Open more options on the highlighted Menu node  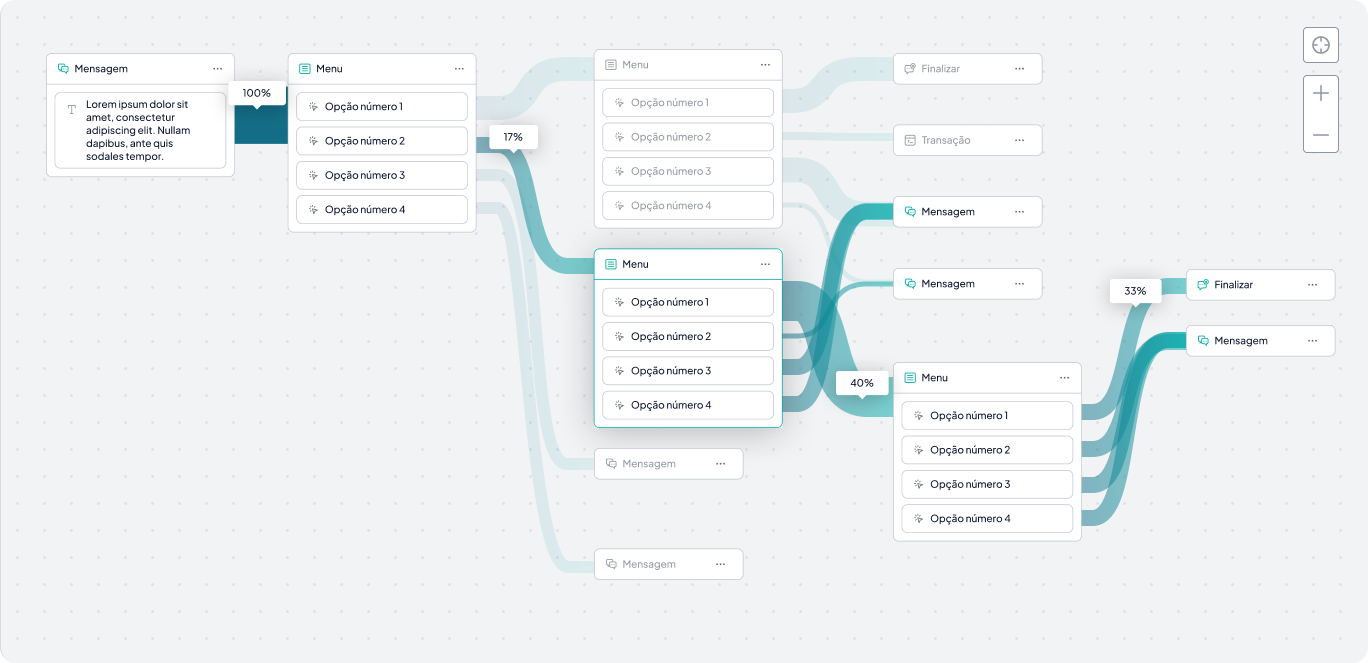(765, 264)
